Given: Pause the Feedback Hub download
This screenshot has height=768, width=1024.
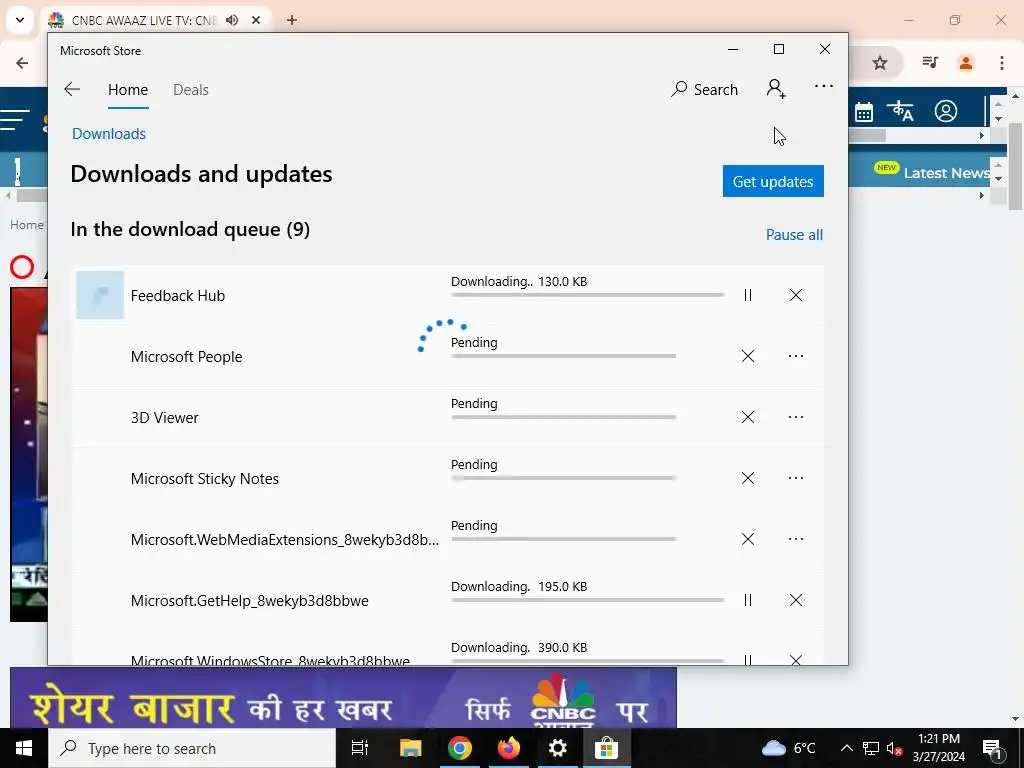Looking at the screenshot, I should point(748,295).
